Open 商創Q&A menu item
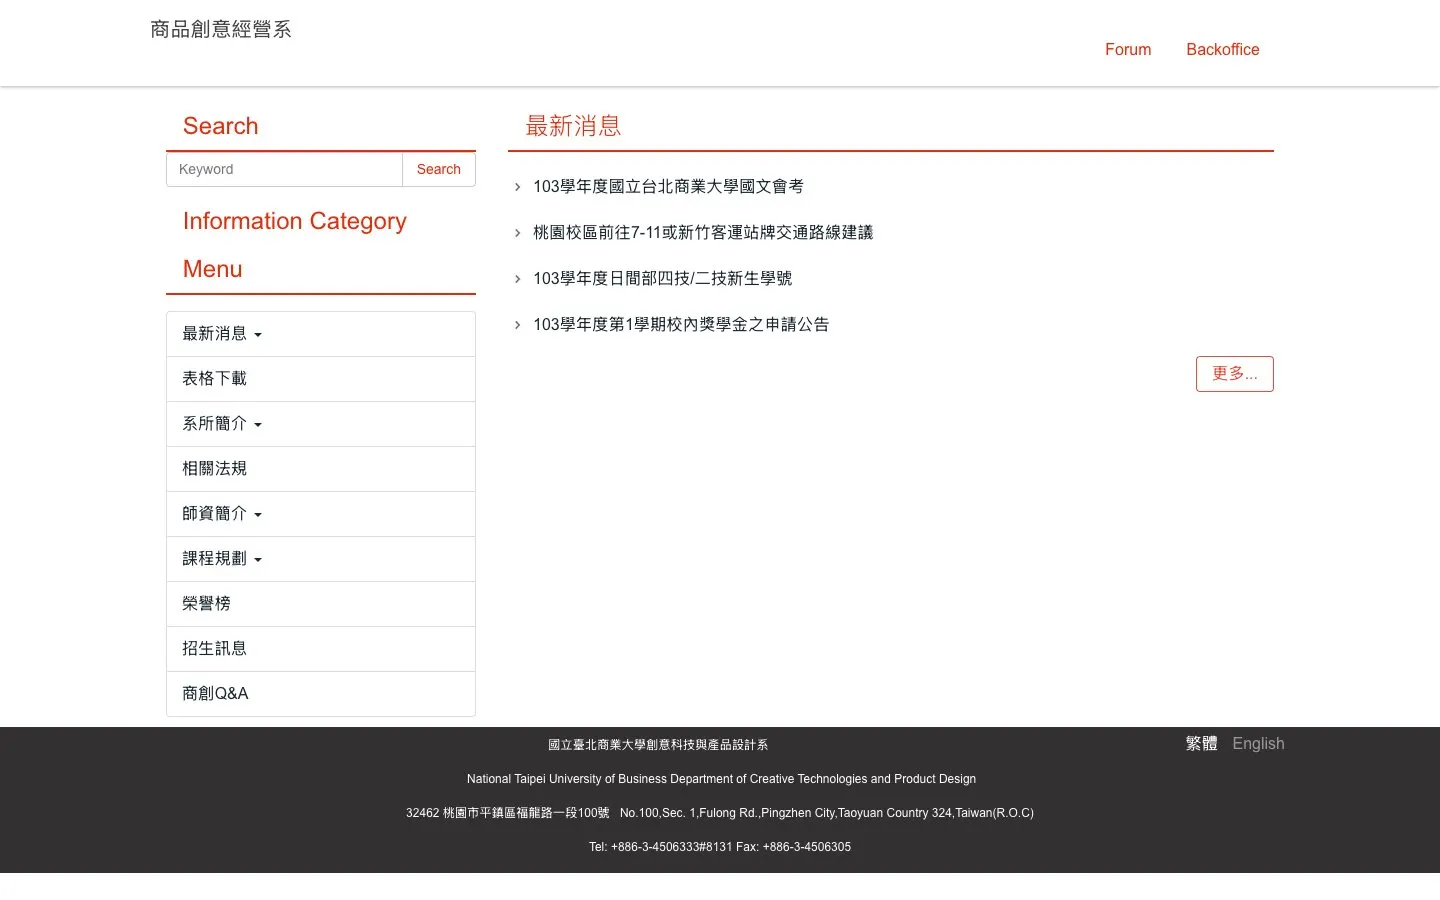 point(321,694)
